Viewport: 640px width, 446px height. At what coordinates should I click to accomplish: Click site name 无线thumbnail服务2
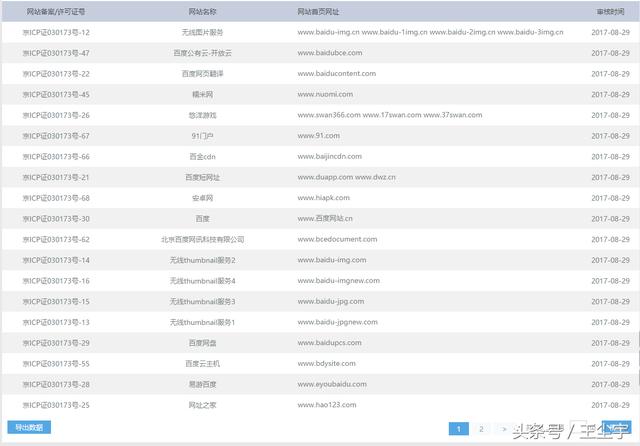pyautogui.click(x=202, y=260)
